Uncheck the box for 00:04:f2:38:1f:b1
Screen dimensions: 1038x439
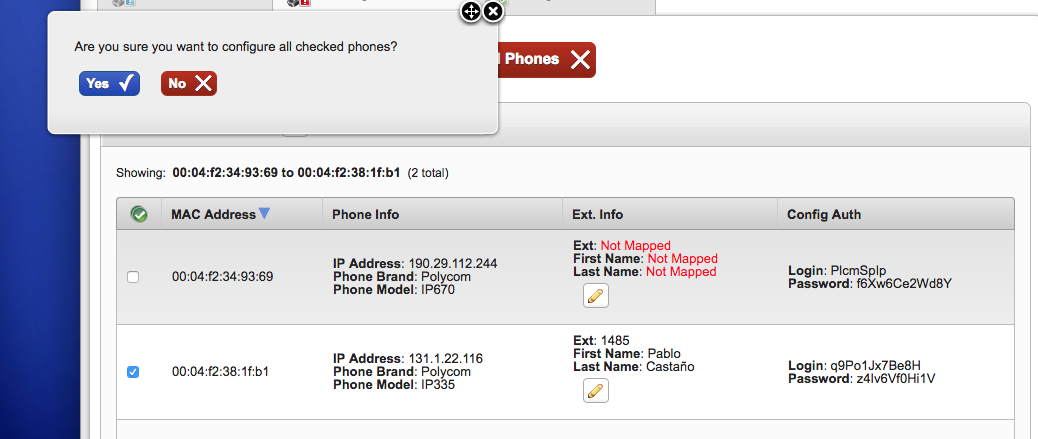133,372
